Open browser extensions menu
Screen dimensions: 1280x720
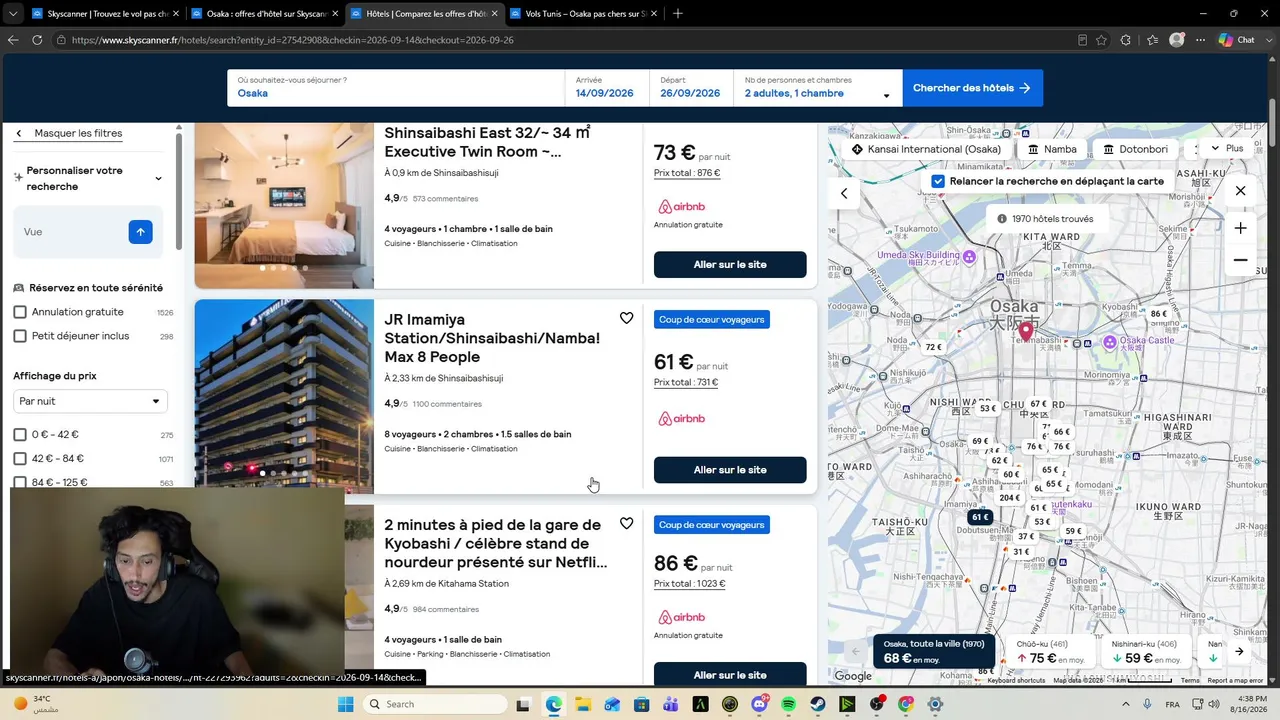click(x=1126, y=40)
